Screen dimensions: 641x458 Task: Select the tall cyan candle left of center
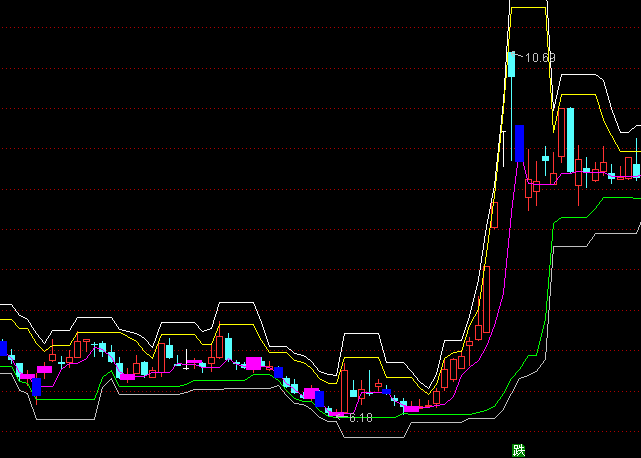tap(228, 348)
